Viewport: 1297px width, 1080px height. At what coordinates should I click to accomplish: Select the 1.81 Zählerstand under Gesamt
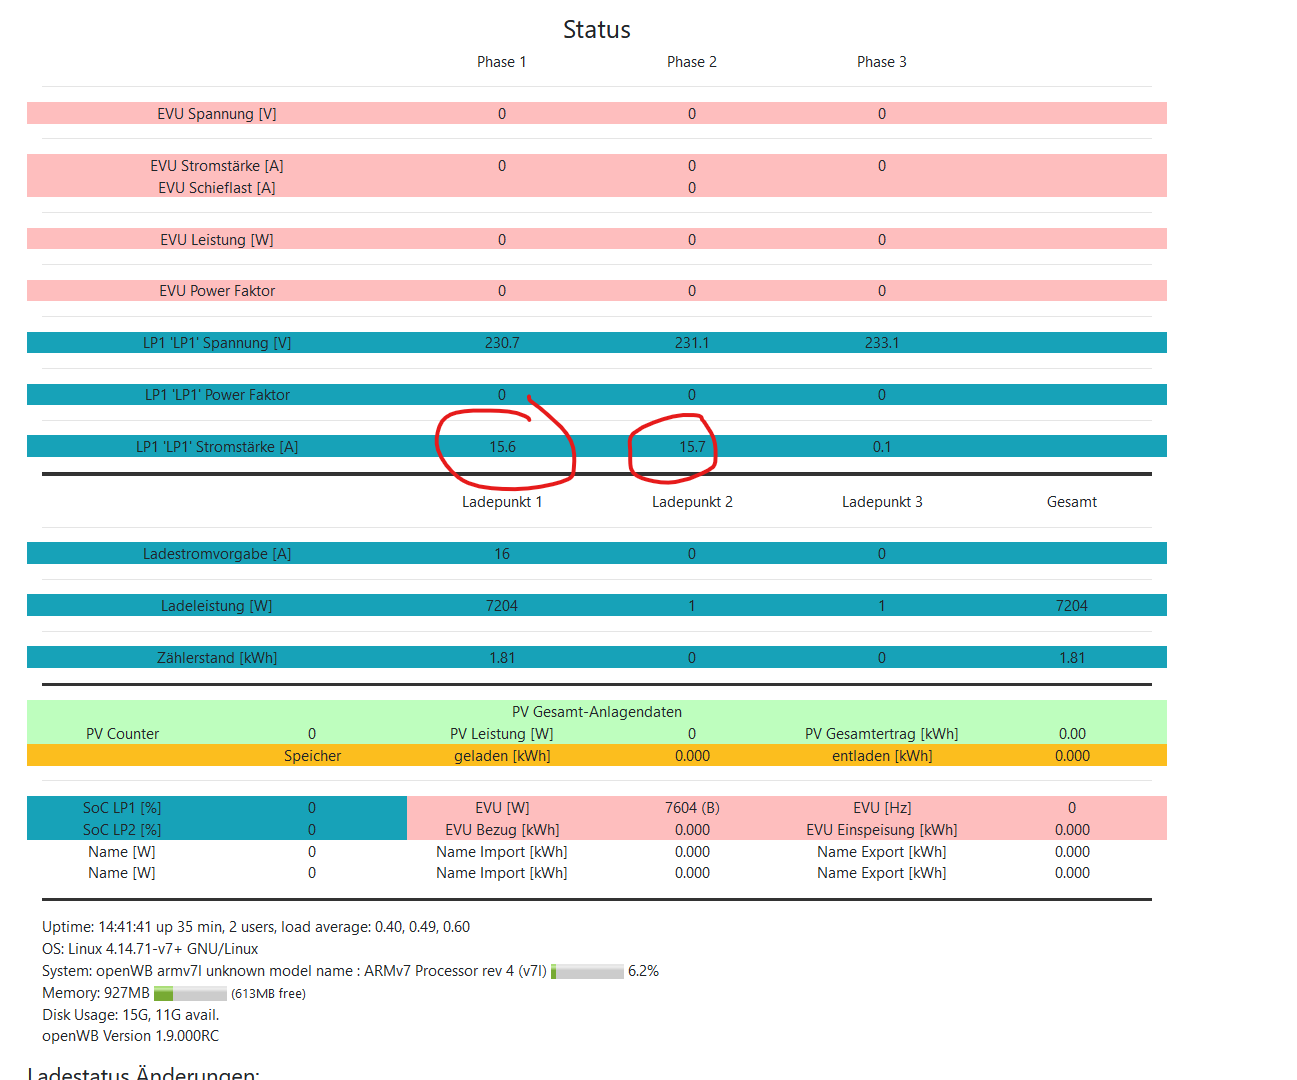click(1072, 658)
